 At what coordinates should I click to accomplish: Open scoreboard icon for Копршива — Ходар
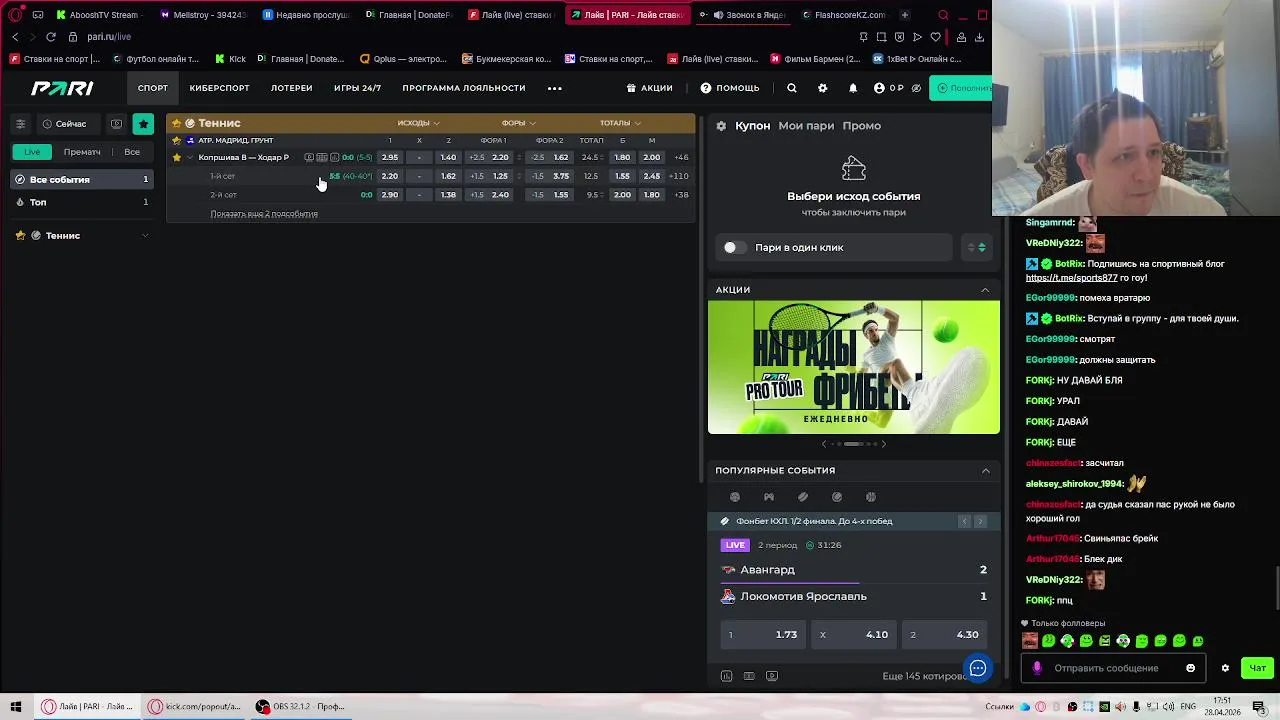322,157
